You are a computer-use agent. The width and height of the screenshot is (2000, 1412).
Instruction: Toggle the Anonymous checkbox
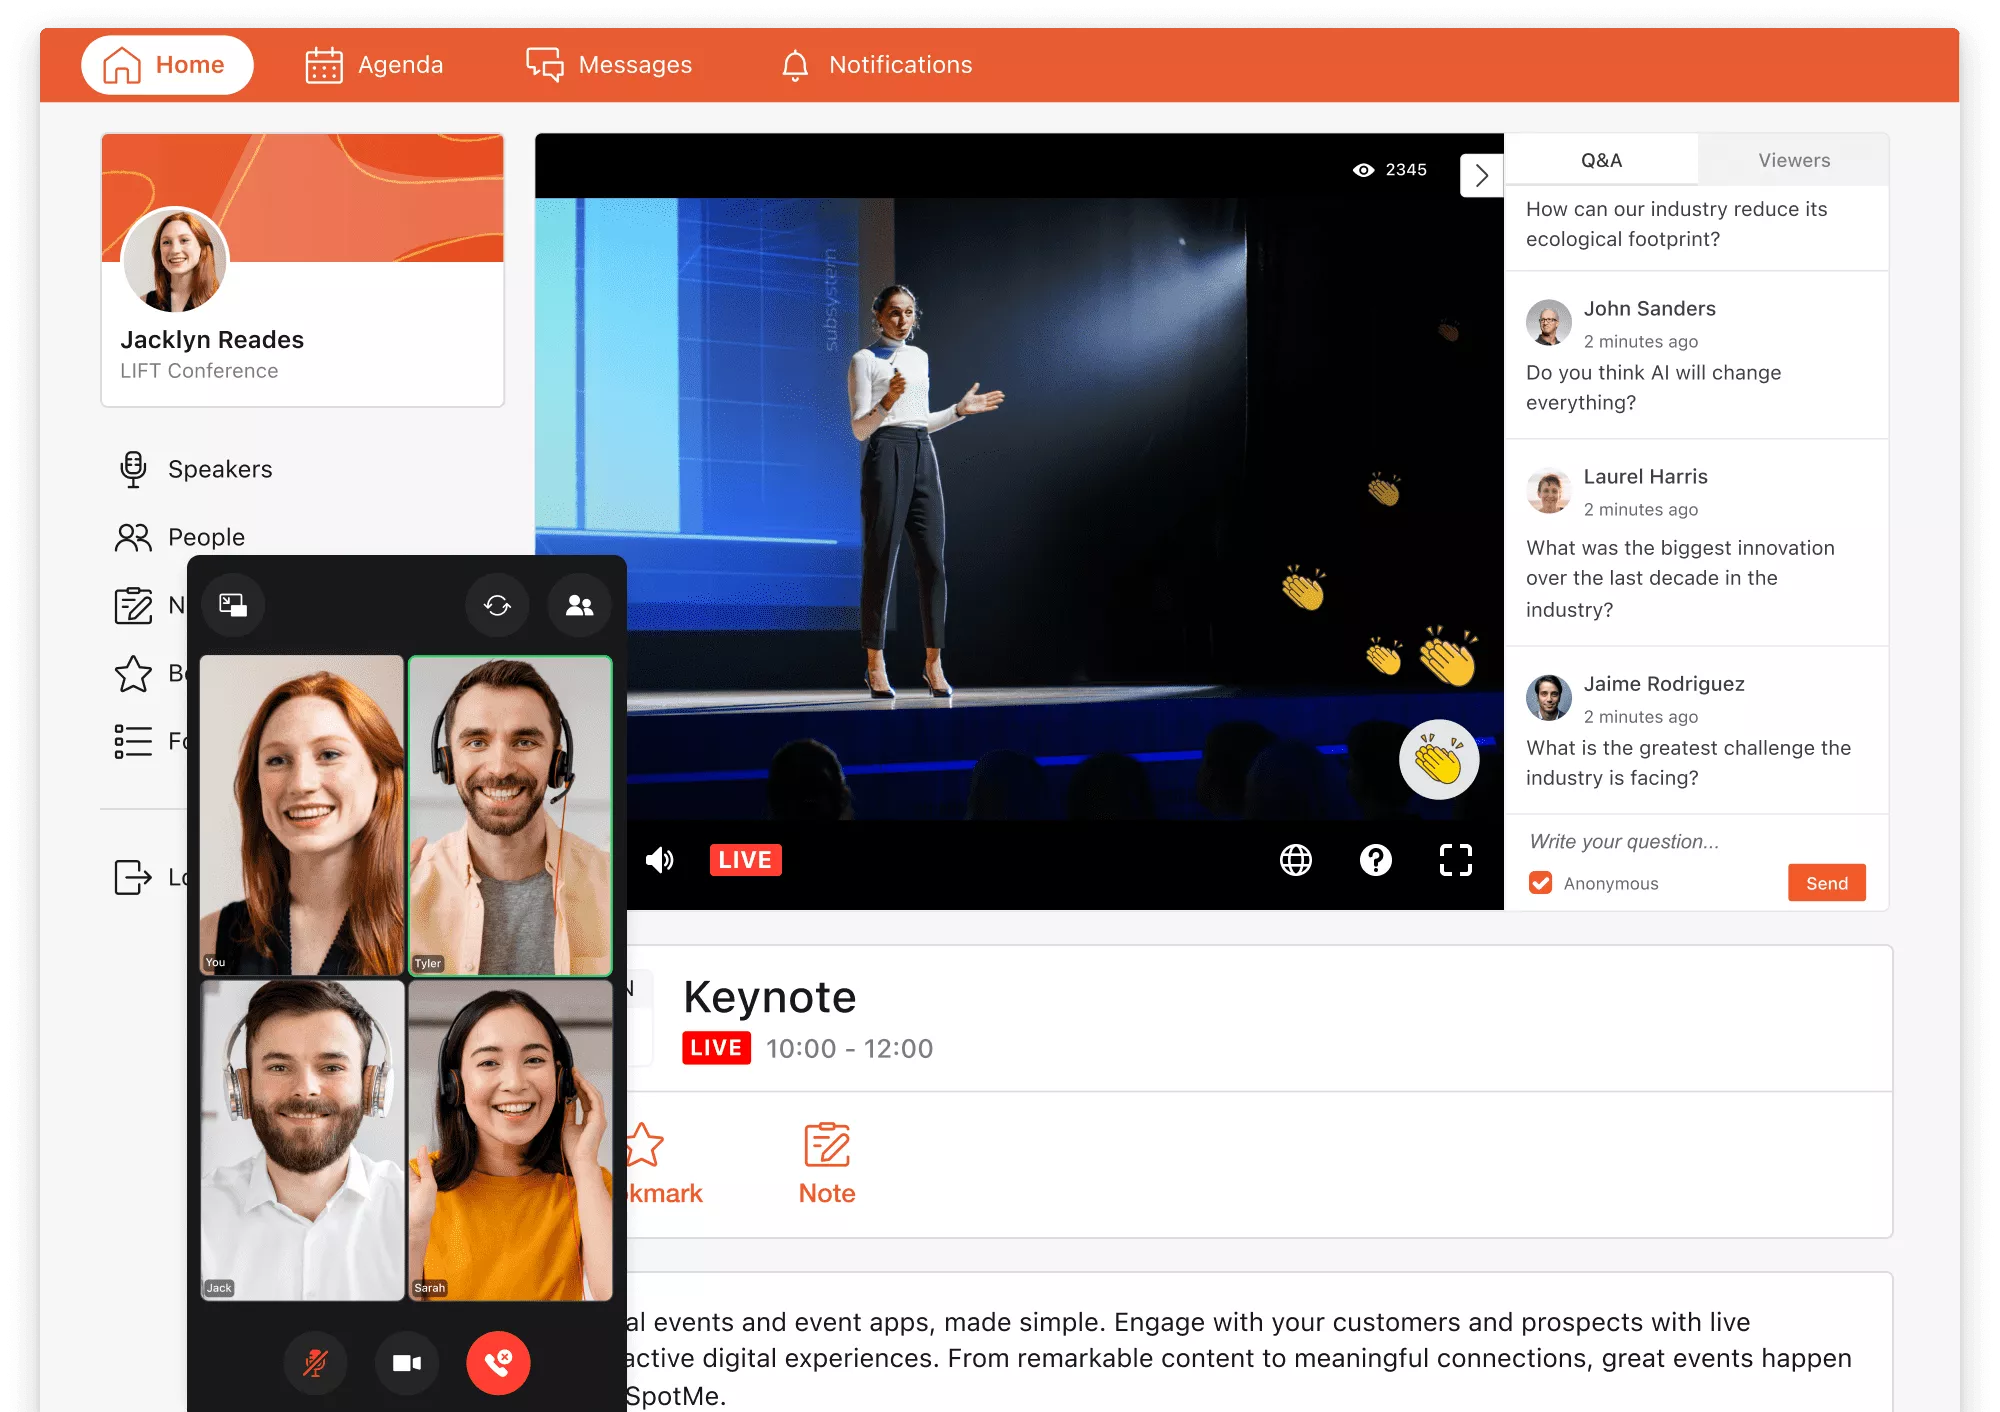1541,883
